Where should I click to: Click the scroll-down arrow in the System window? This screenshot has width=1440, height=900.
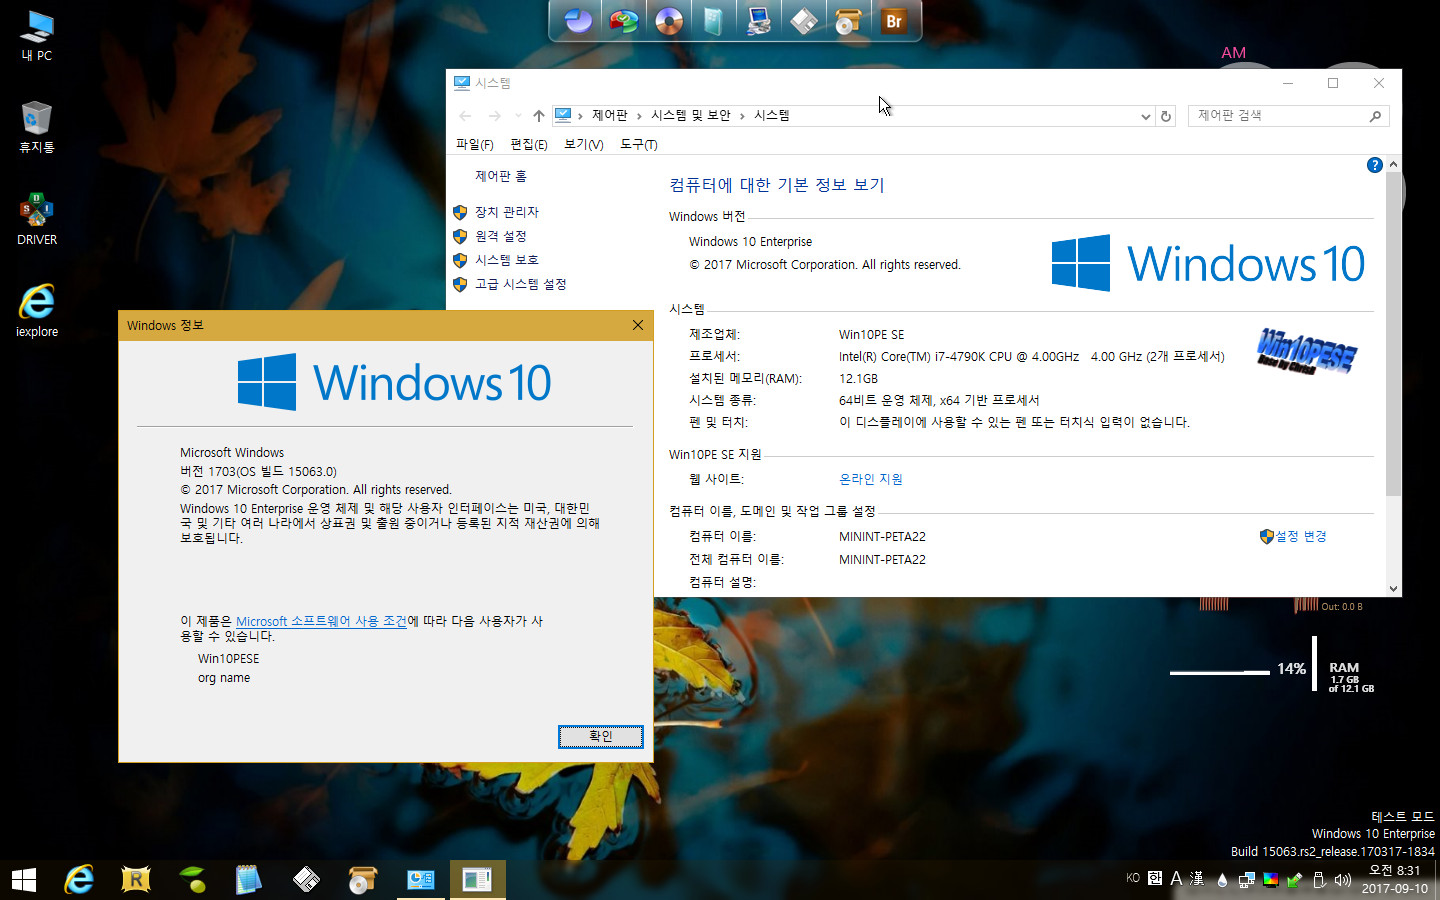pos(1393,589)
